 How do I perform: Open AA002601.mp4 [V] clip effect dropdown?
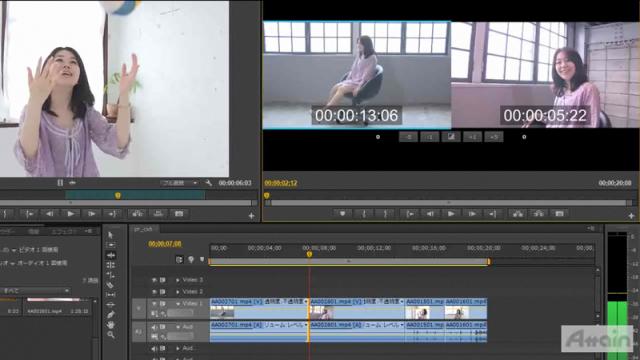click(x=402, y=302)
